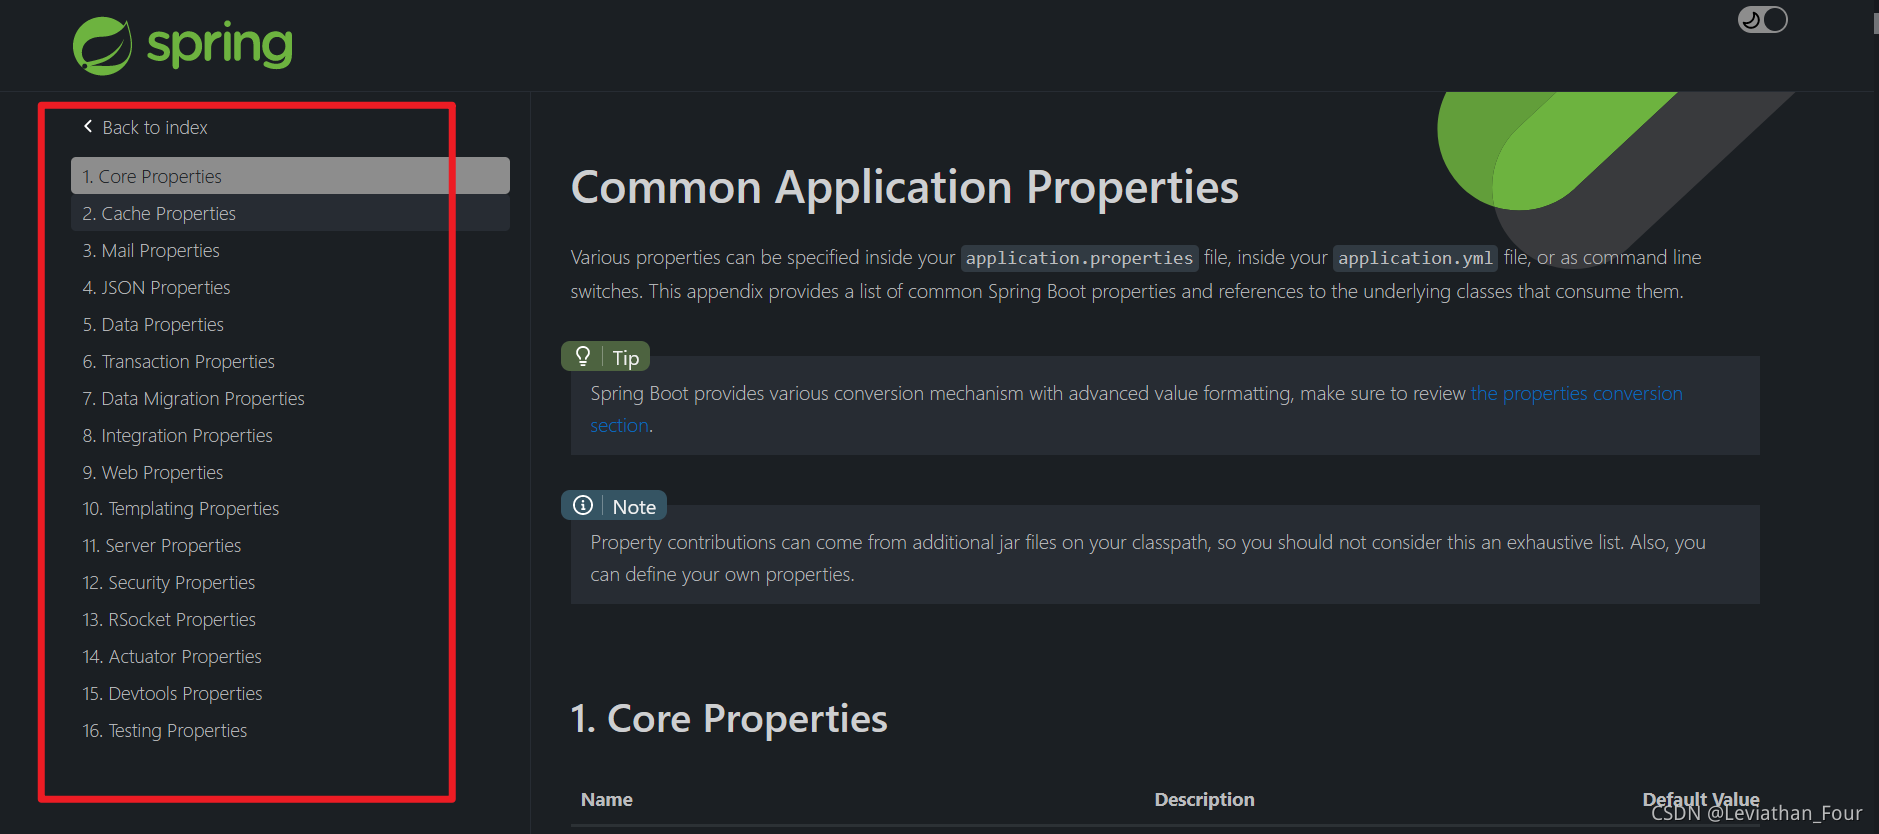Open 4. JSON Properties section
This screenshot has height=834, width=1879.
pyautogui.click(x=156, y=287)
